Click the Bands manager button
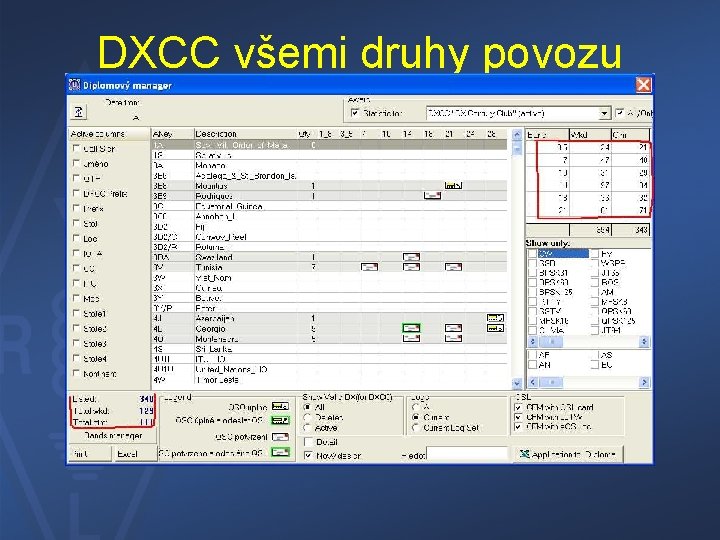Image resolution: width=720 pixels, height=540 pixels. coord(113,435)
